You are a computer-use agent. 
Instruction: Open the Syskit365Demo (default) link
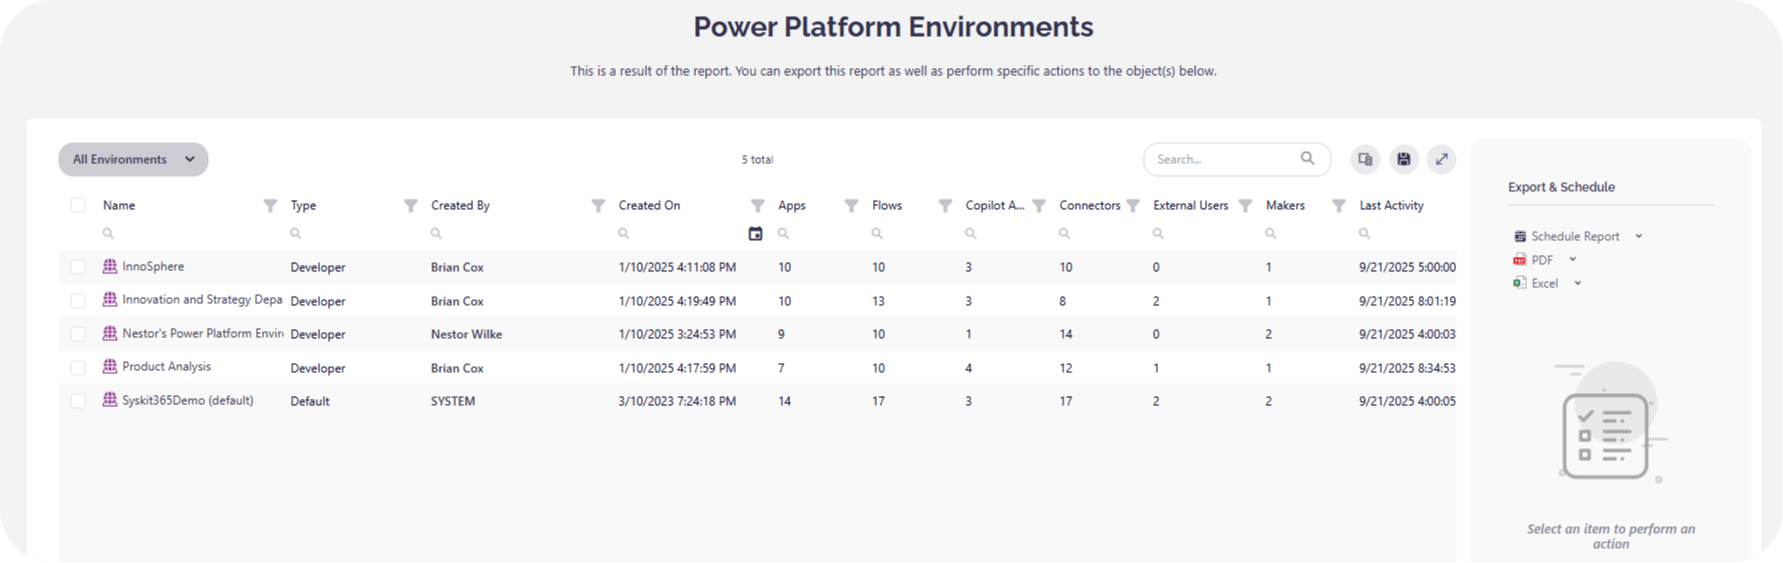[188, 400]
